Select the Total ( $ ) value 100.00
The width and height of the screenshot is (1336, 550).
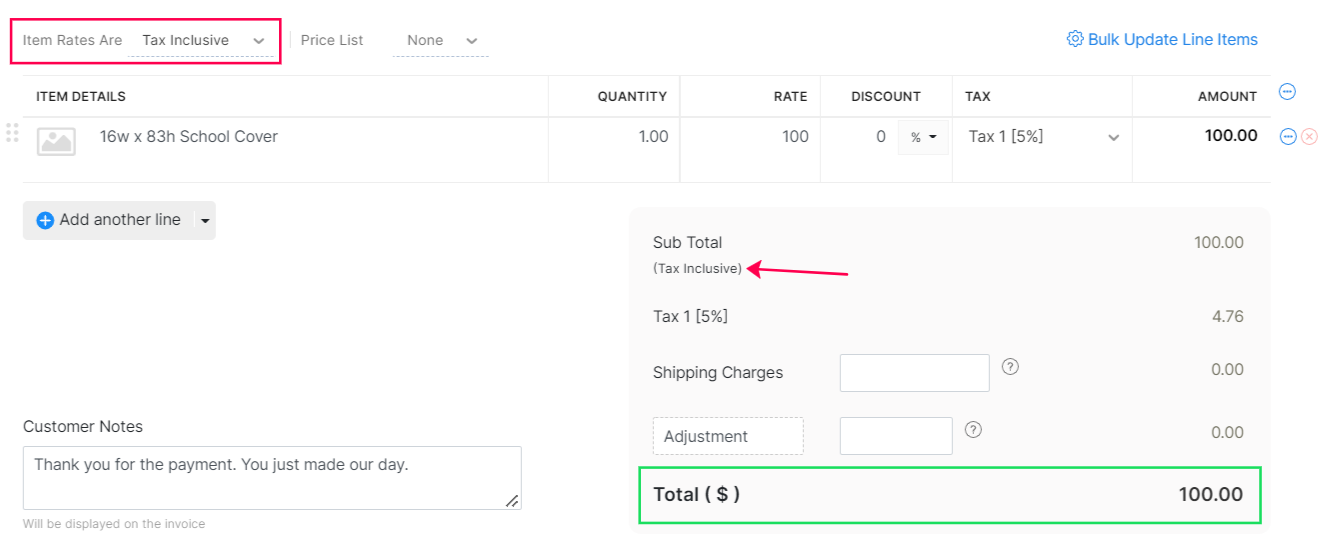[1211, 495]
